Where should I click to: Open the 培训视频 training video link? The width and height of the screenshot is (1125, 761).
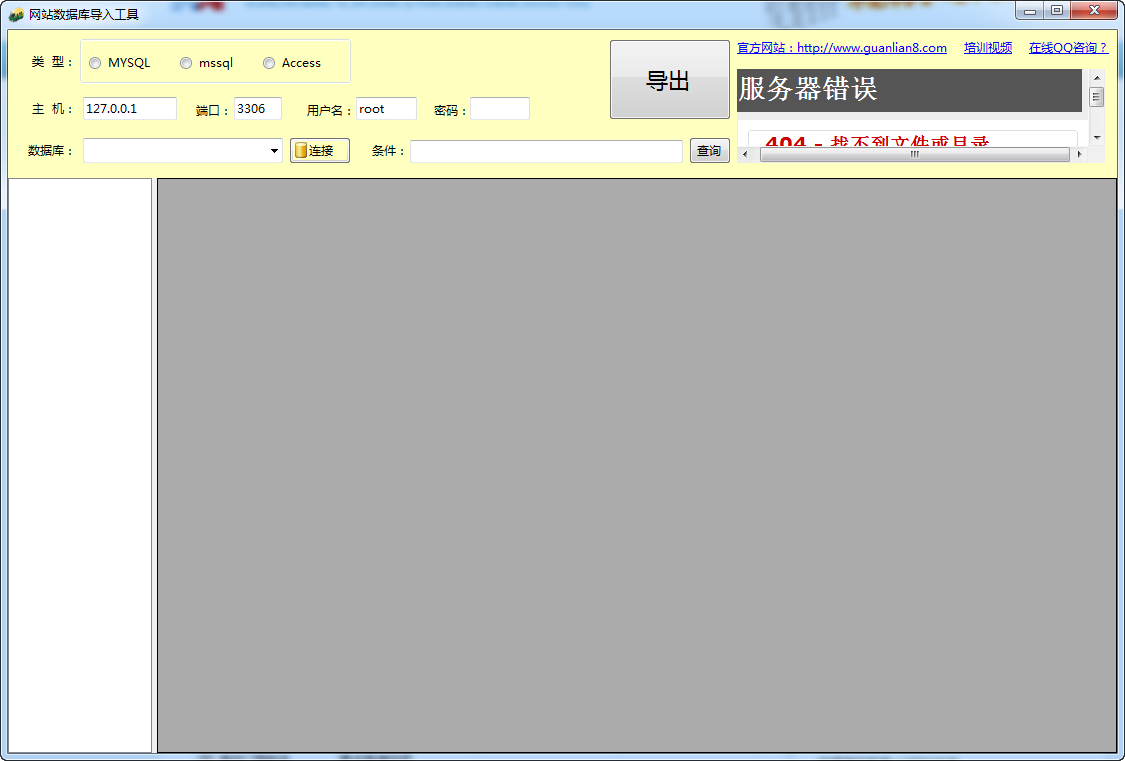(988, 48)
